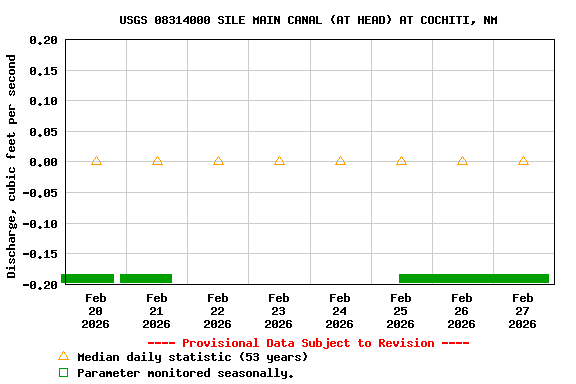The height and width of the screenshot is (384, 576).
Task: Click the -0.05 y-axis value
Action: tap(40, 193)
